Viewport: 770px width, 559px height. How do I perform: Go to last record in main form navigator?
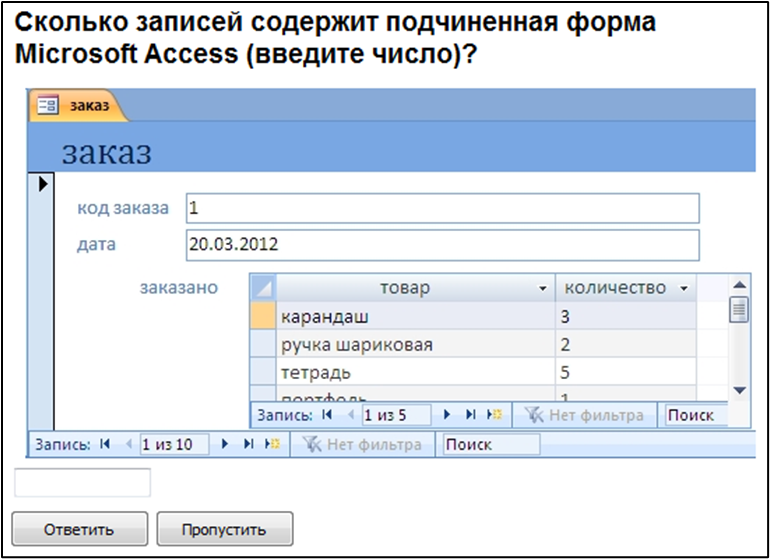point(248,444)
